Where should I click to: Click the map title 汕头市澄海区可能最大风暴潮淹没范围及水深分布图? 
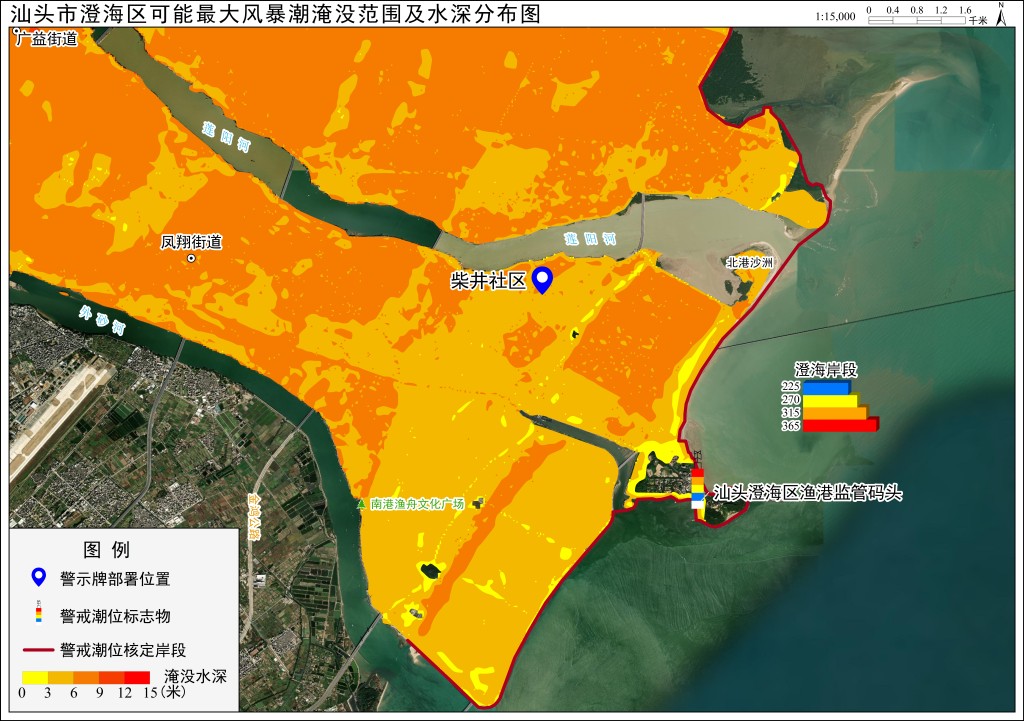pos(276,14)
